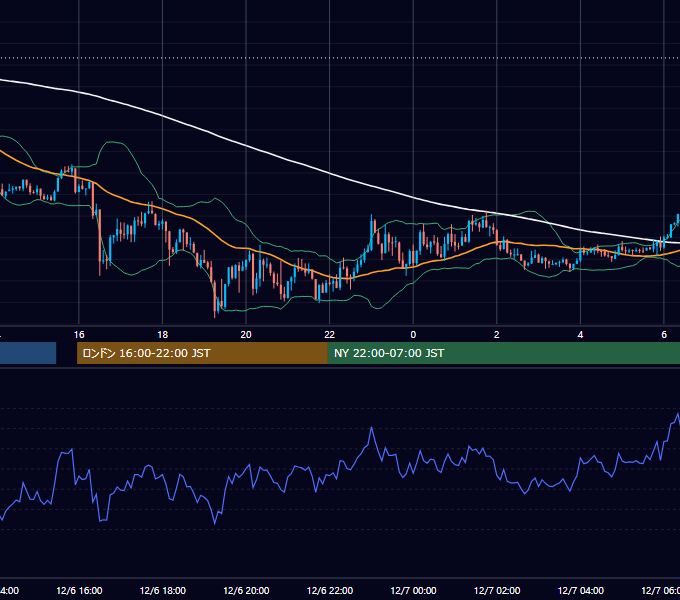
Task: Click the blue session bar before the ロンドン bar
Action: [x=28, y=353]
